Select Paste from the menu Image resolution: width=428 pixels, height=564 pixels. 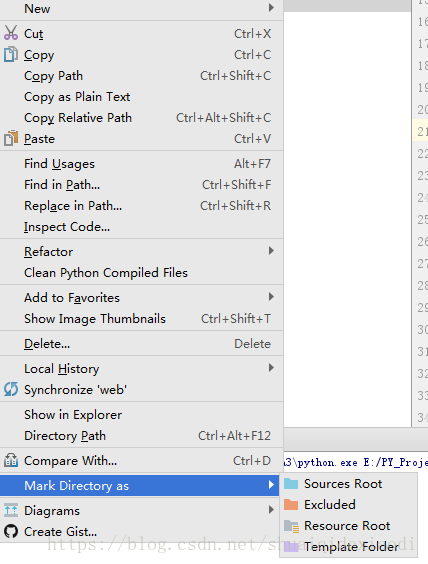[141, 138]
